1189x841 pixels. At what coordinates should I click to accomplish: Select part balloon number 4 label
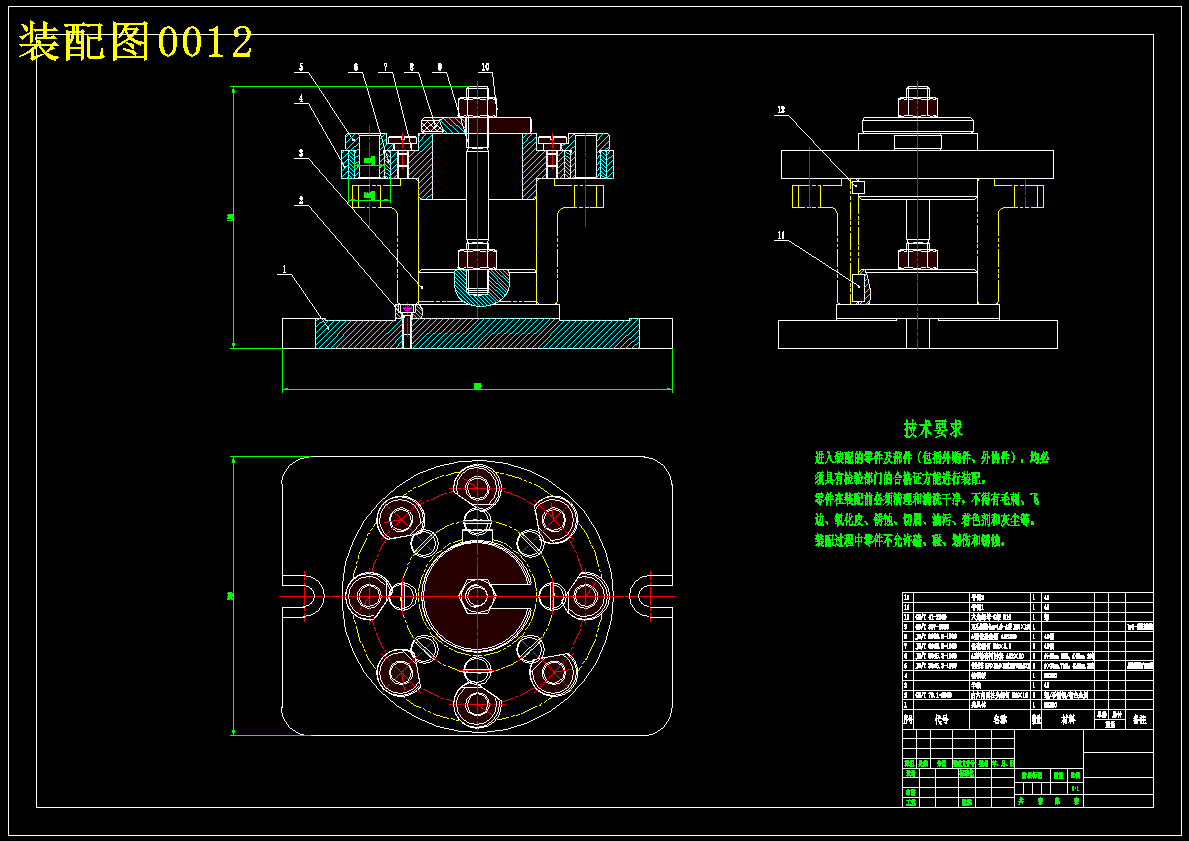[x=301, y=99]
